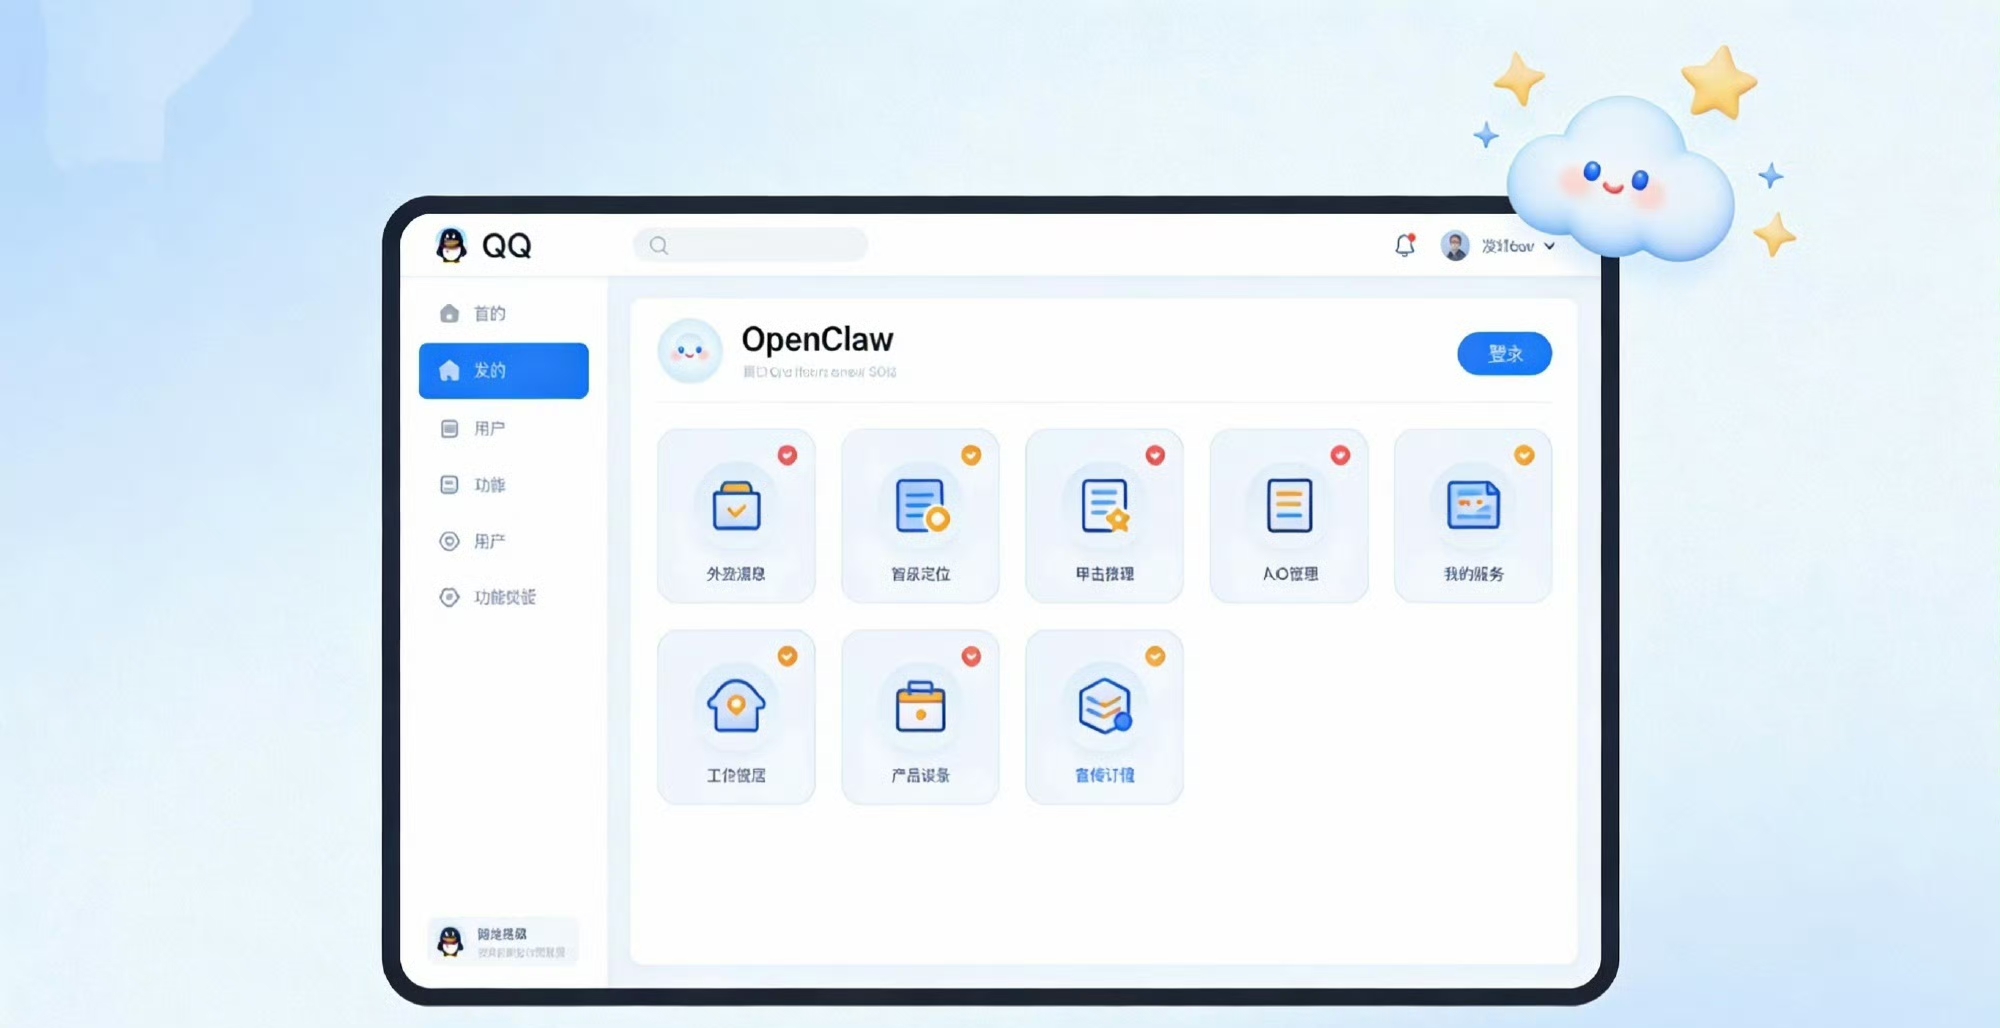Click the red badge on the AO管理 card
This screenshot has width=2000, height=1028.
(1340, 455)
